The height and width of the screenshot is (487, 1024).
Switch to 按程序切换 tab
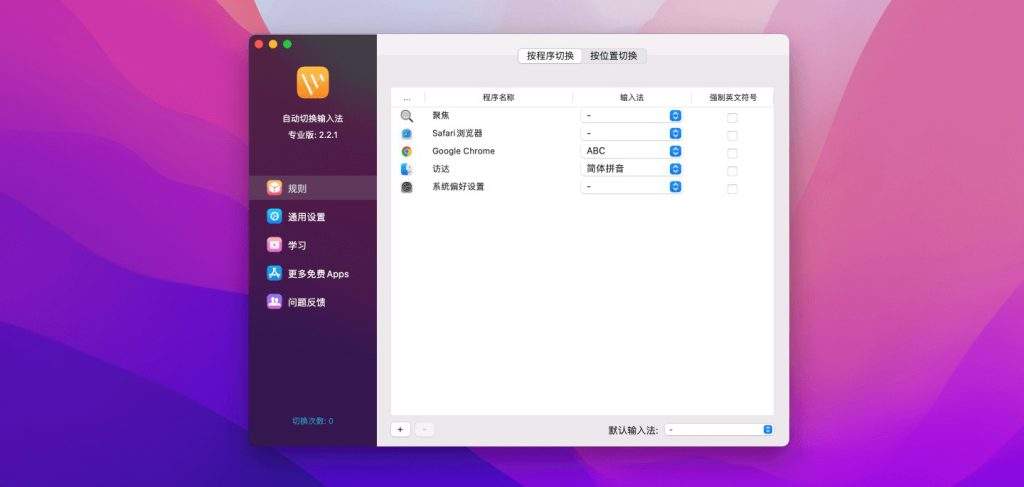(550, 56)
